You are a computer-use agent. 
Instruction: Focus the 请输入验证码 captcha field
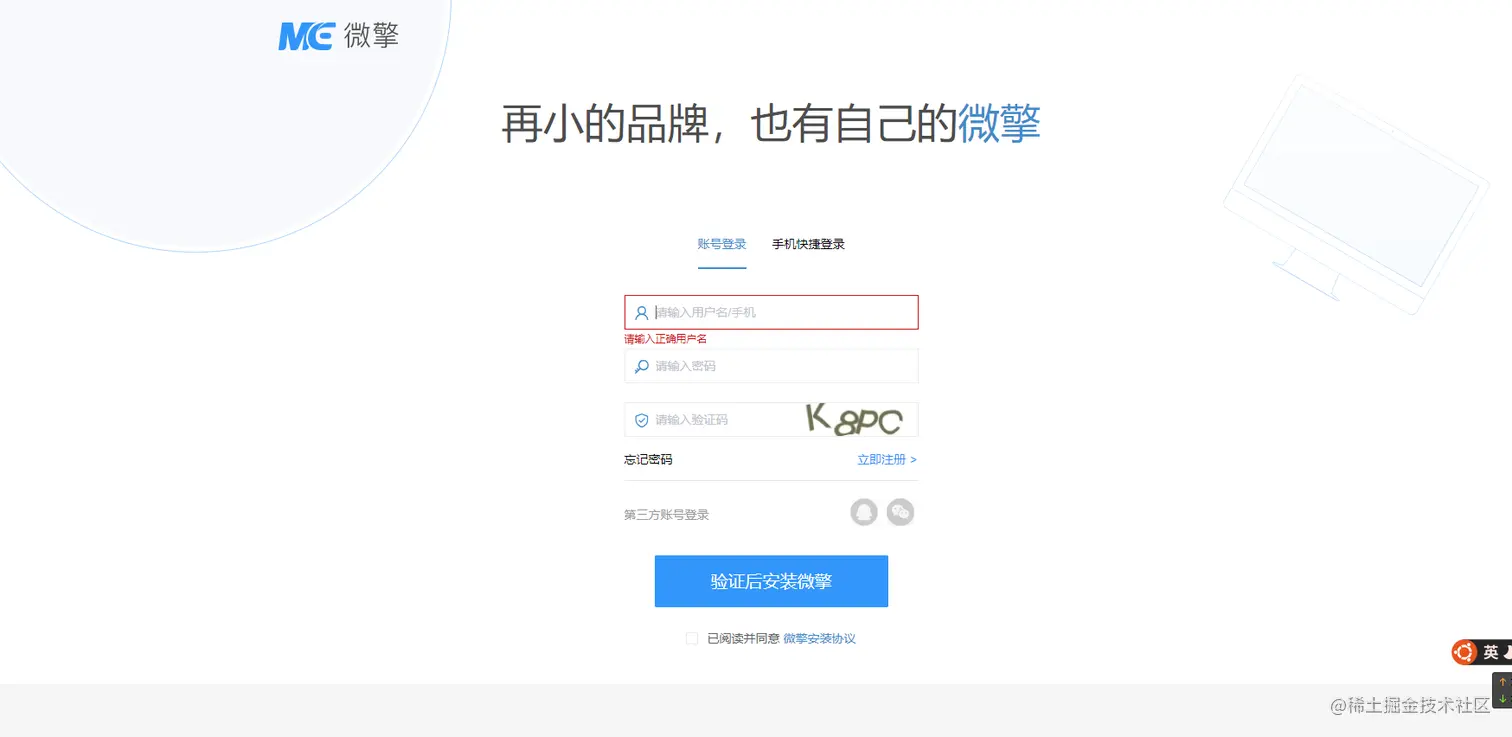pyautogui.click(x=712, y=420)
